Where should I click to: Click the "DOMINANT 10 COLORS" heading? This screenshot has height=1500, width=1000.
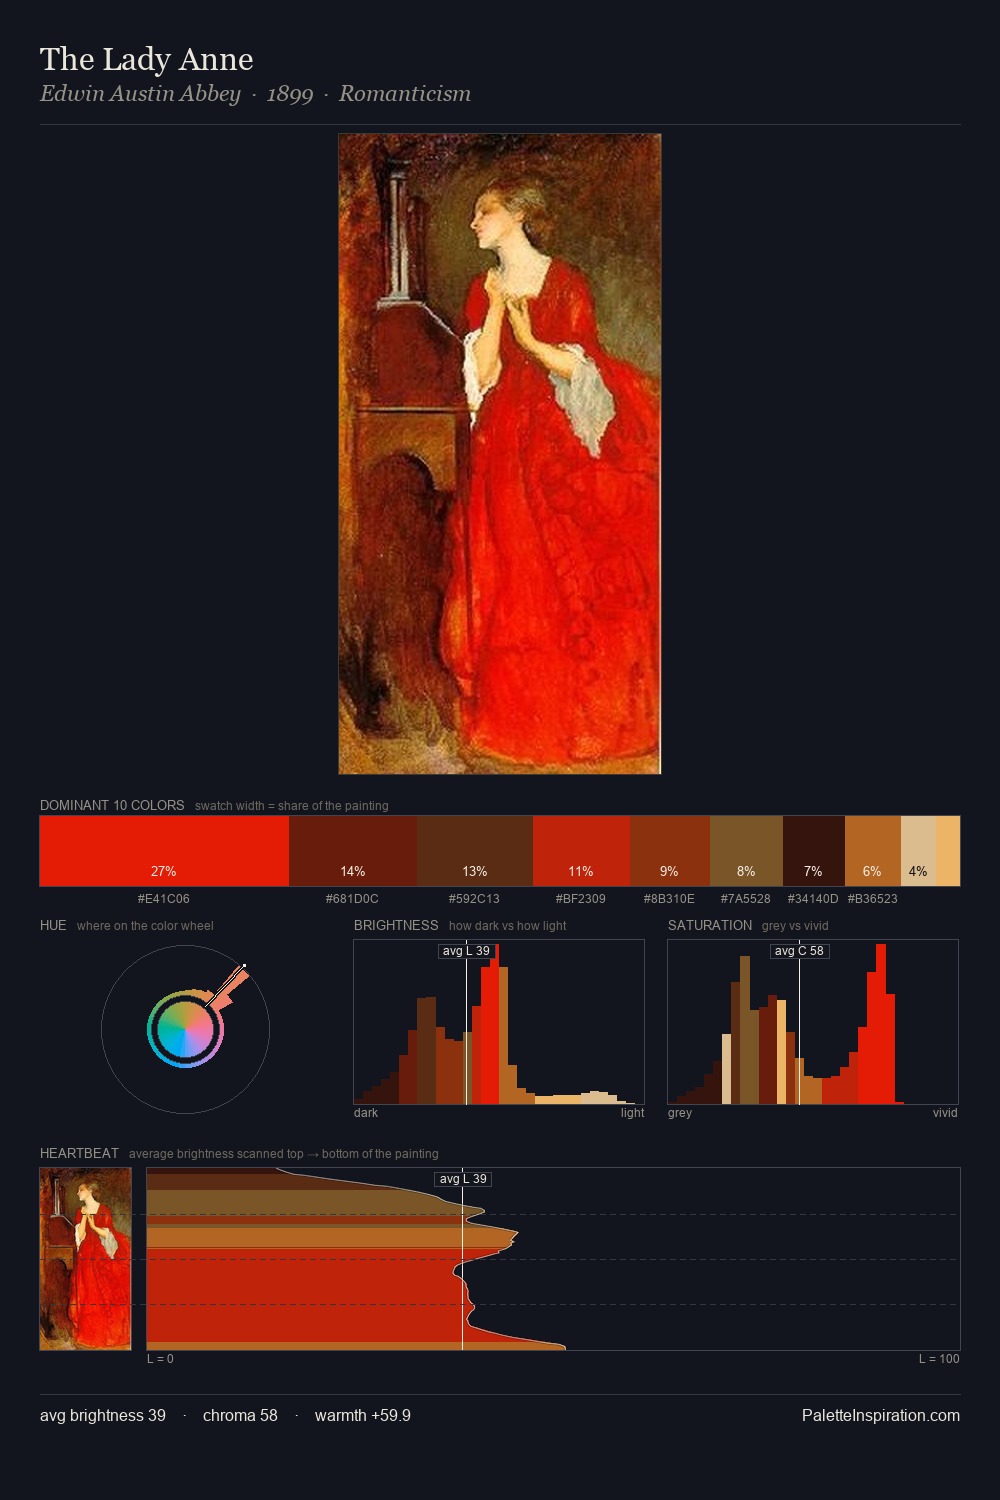[112, 805]
